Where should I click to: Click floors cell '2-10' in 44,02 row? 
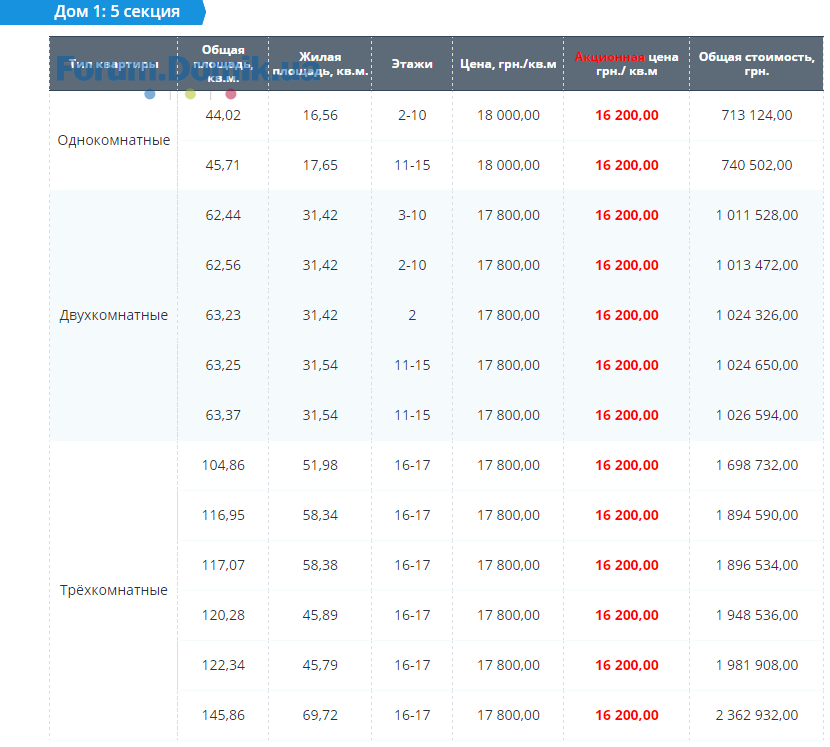(x=412, y=115)
